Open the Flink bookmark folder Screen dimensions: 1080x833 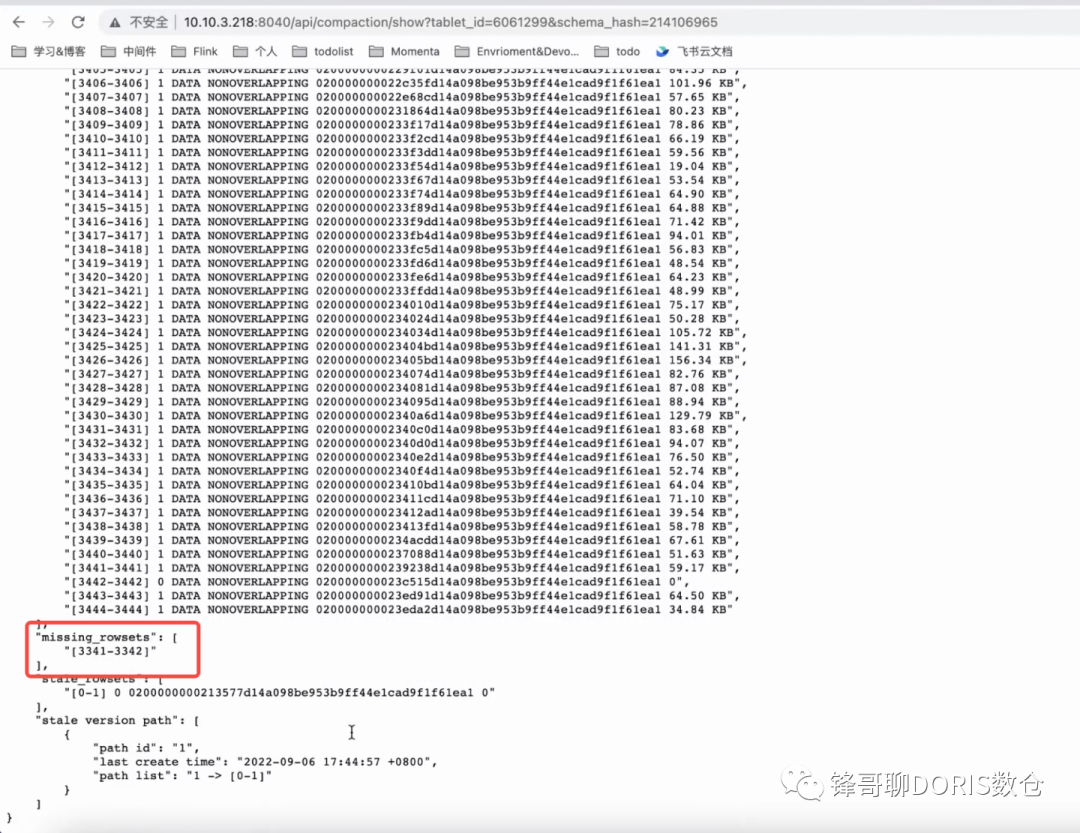point(194,52)
